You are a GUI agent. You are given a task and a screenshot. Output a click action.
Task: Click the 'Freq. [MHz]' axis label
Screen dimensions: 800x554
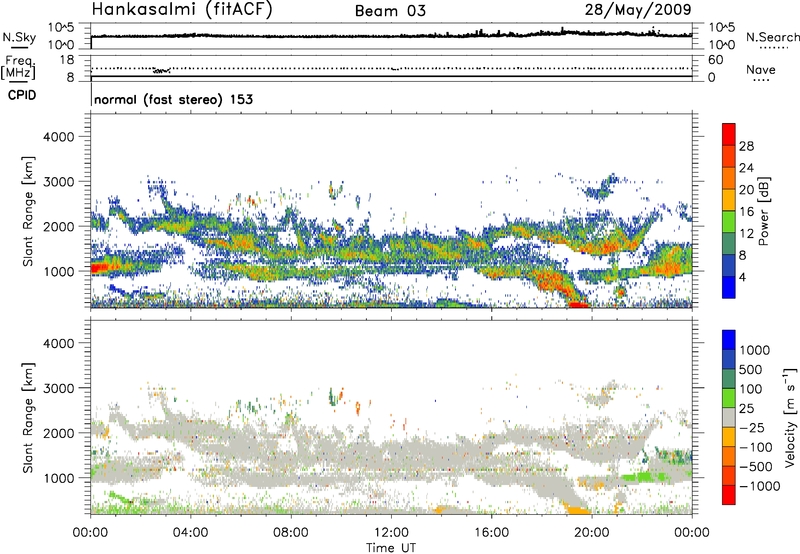click(20, 67)
